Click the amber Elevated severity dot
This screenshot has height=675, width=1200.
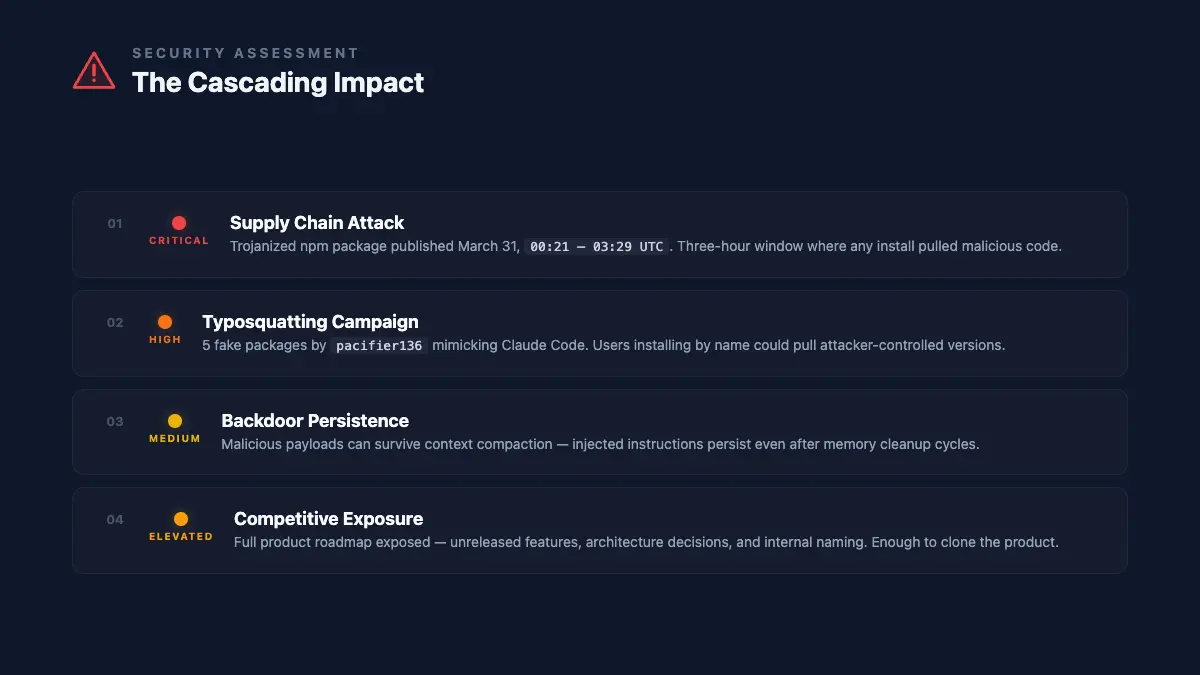pos(181,519)
